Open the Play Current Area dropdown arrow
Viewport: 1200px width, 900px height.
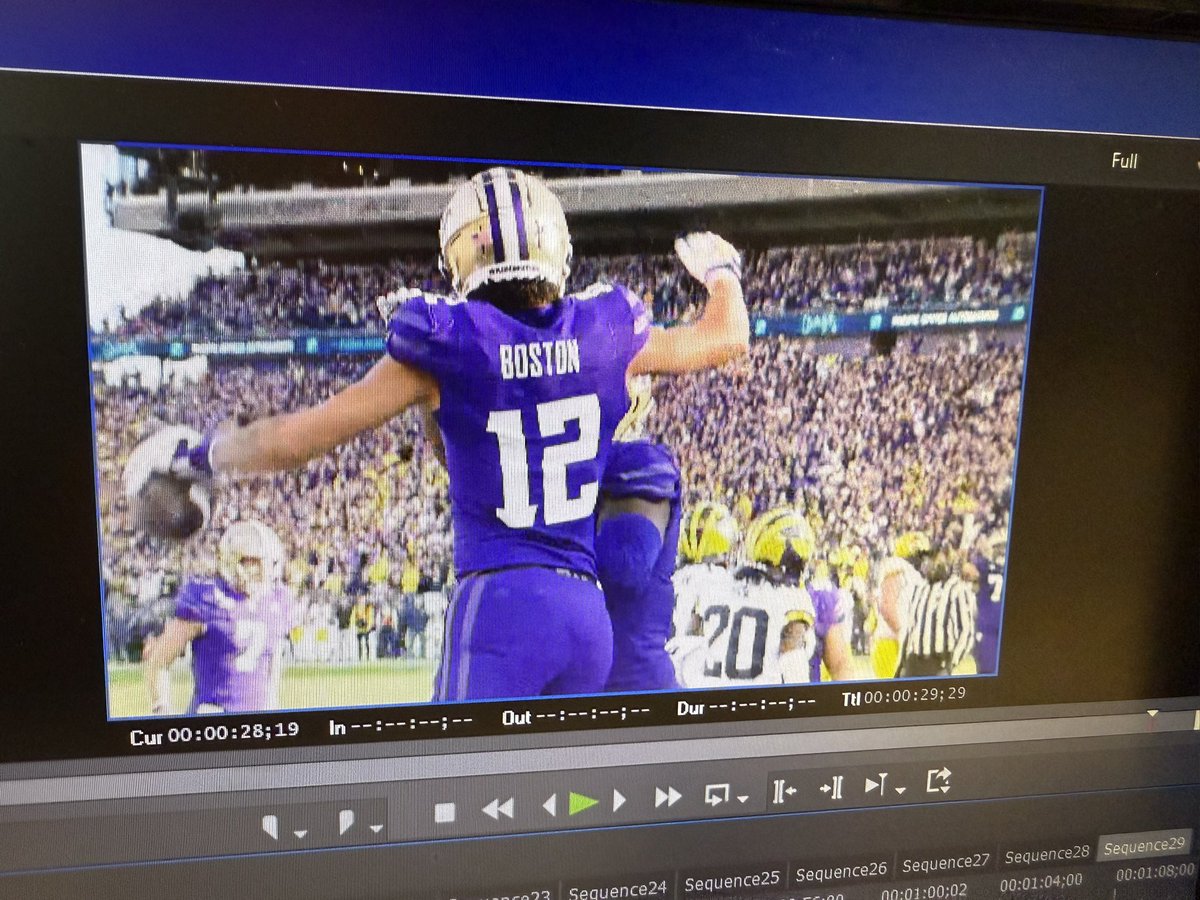pyautogui.click(x=900, y=790)
